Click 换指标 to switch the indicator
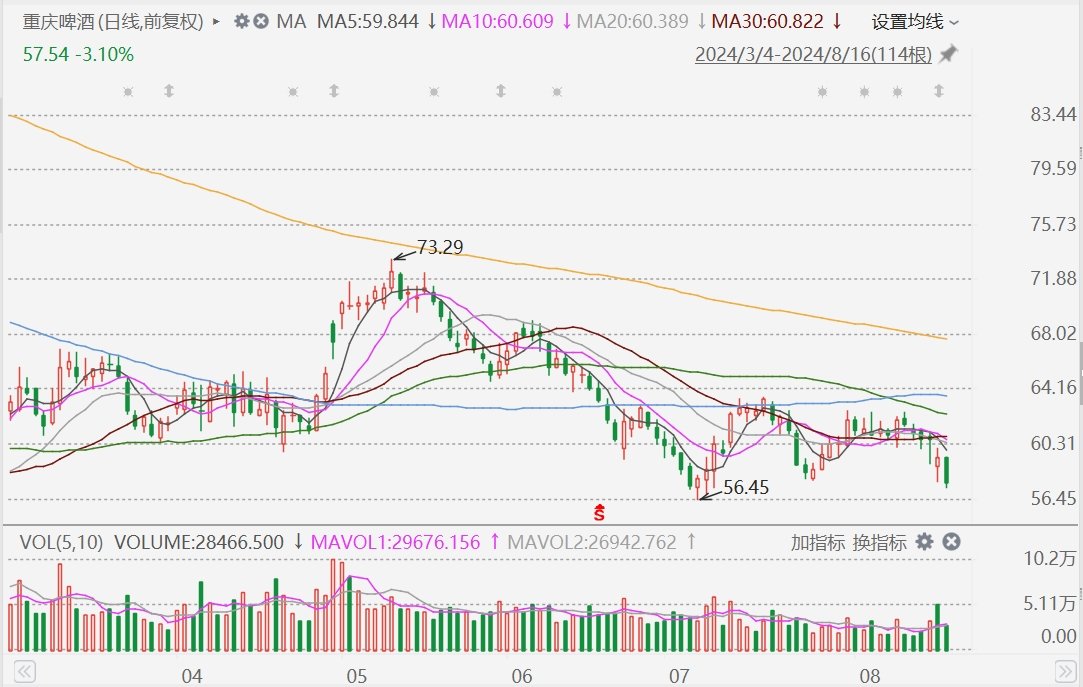Screen dimensions: 1083x687 [879, 543]
